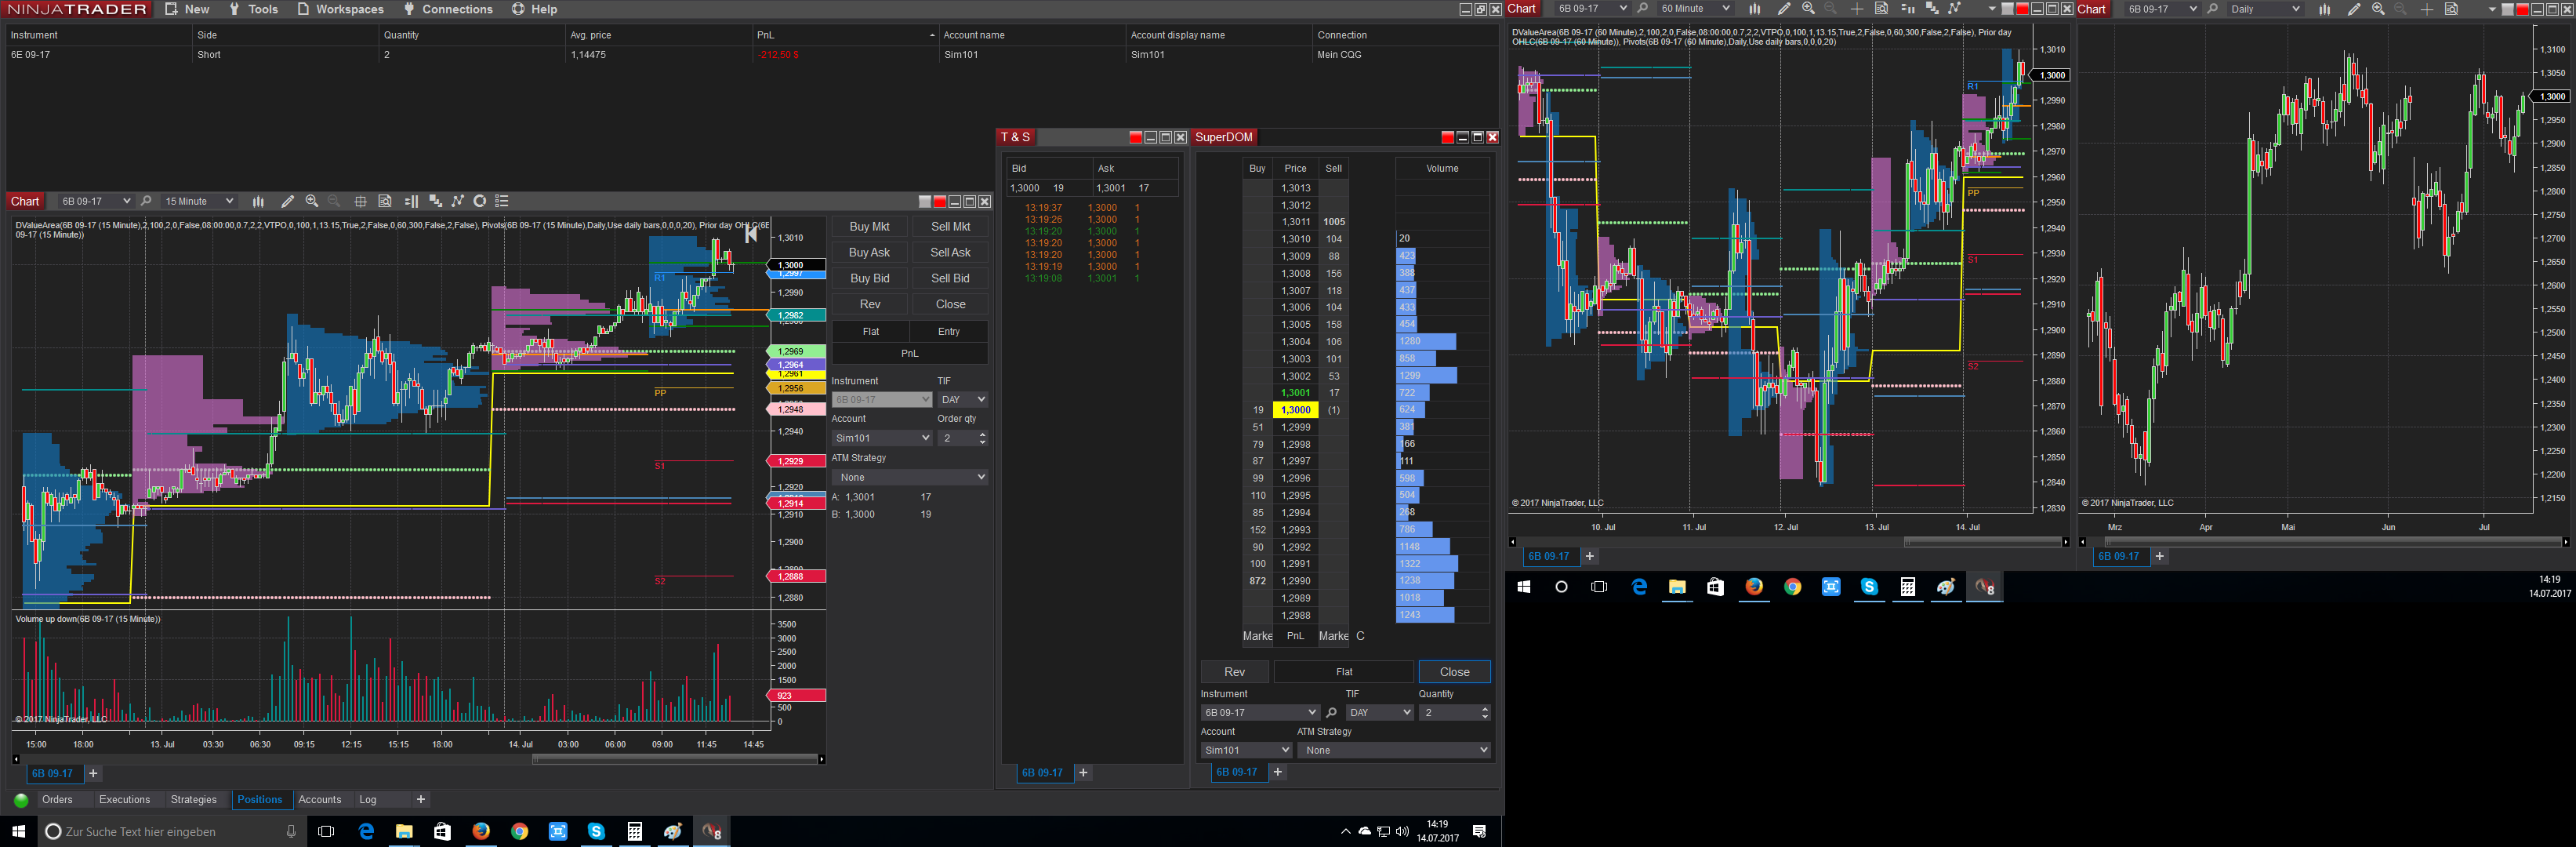
Task: Open ATM Strategy dropdown in SuperDOM
Action: pyautogui.click(x=1394, y=750)
